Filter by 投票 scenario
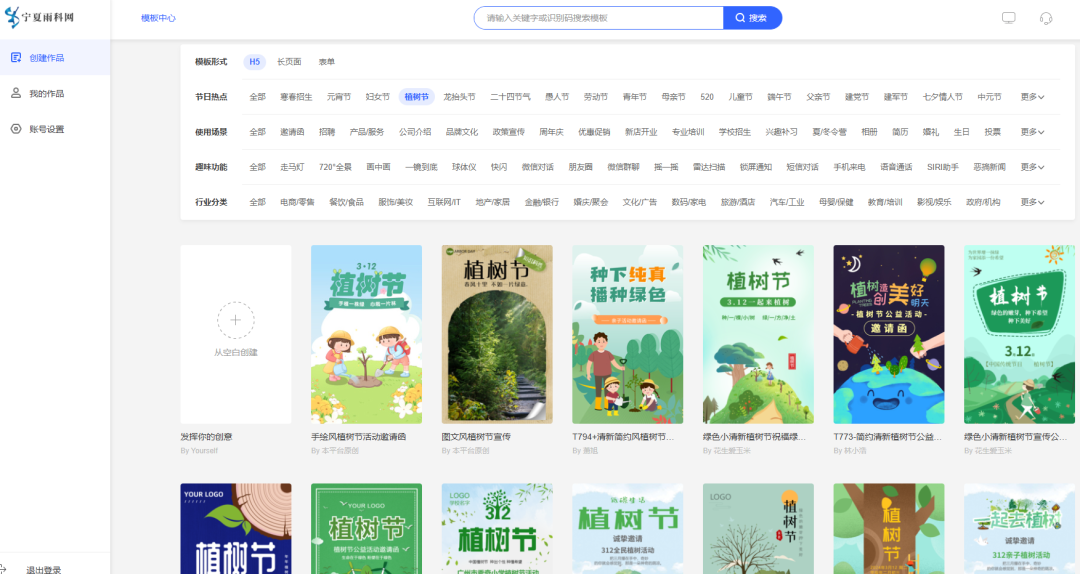This screenshot has height=574, width=1080. pos(993,132)
